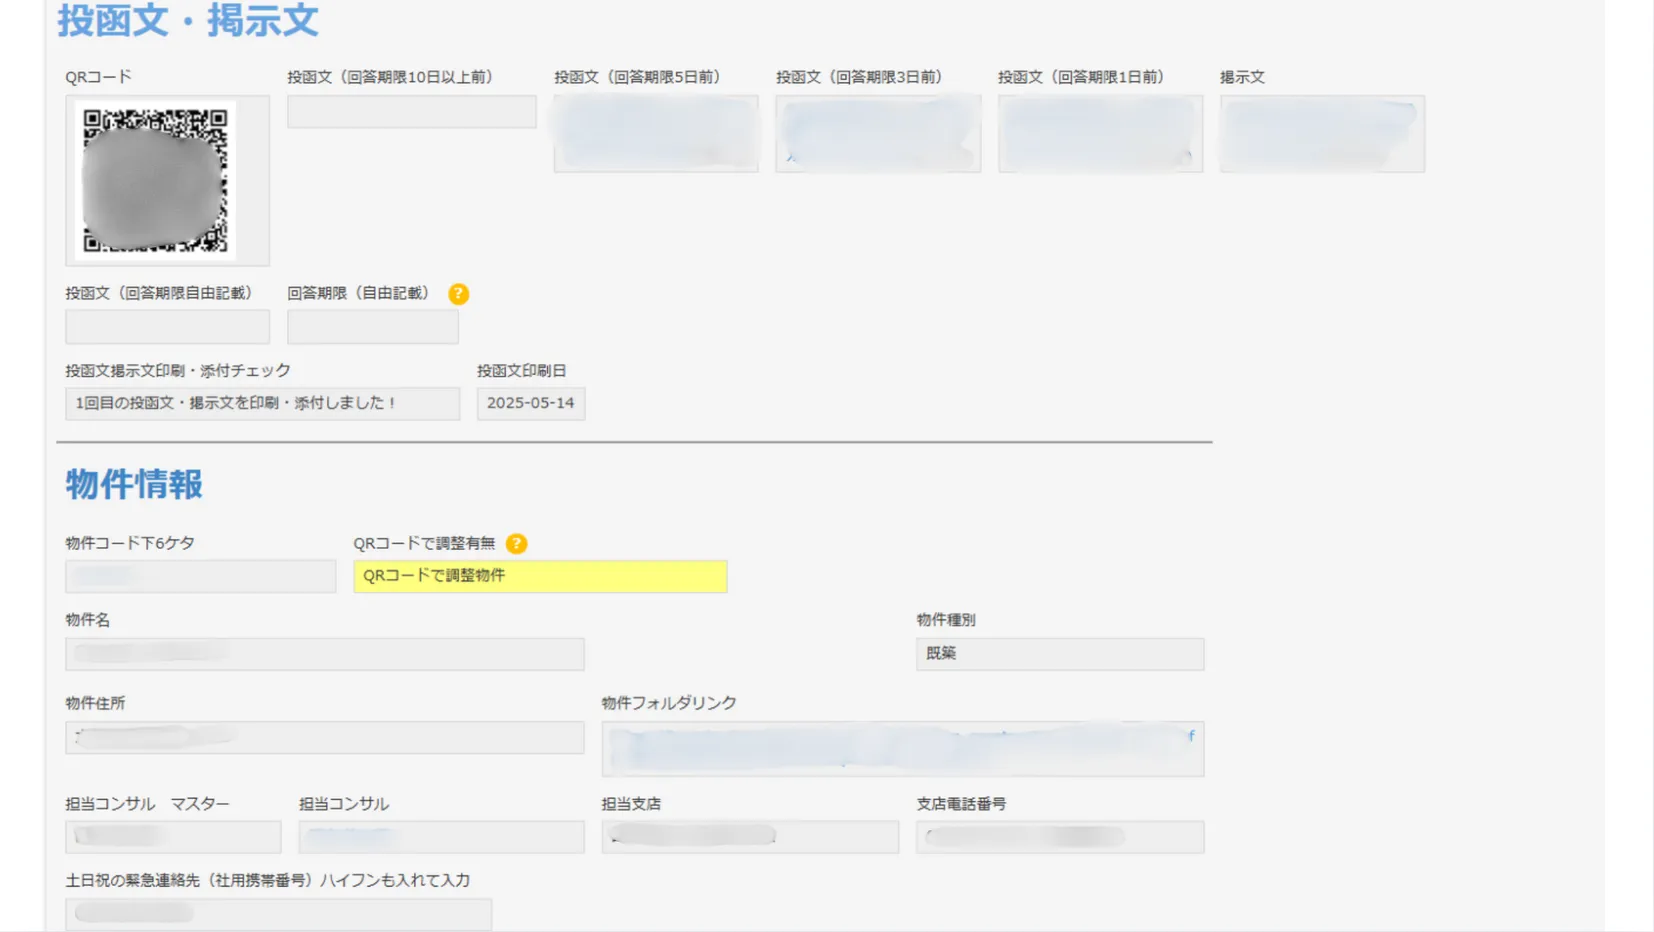This screenshot has height=932, width=1654.
Task: Open the 投函文掲示文印刷・添付チェック field
Action: click(x=262, y=404)
